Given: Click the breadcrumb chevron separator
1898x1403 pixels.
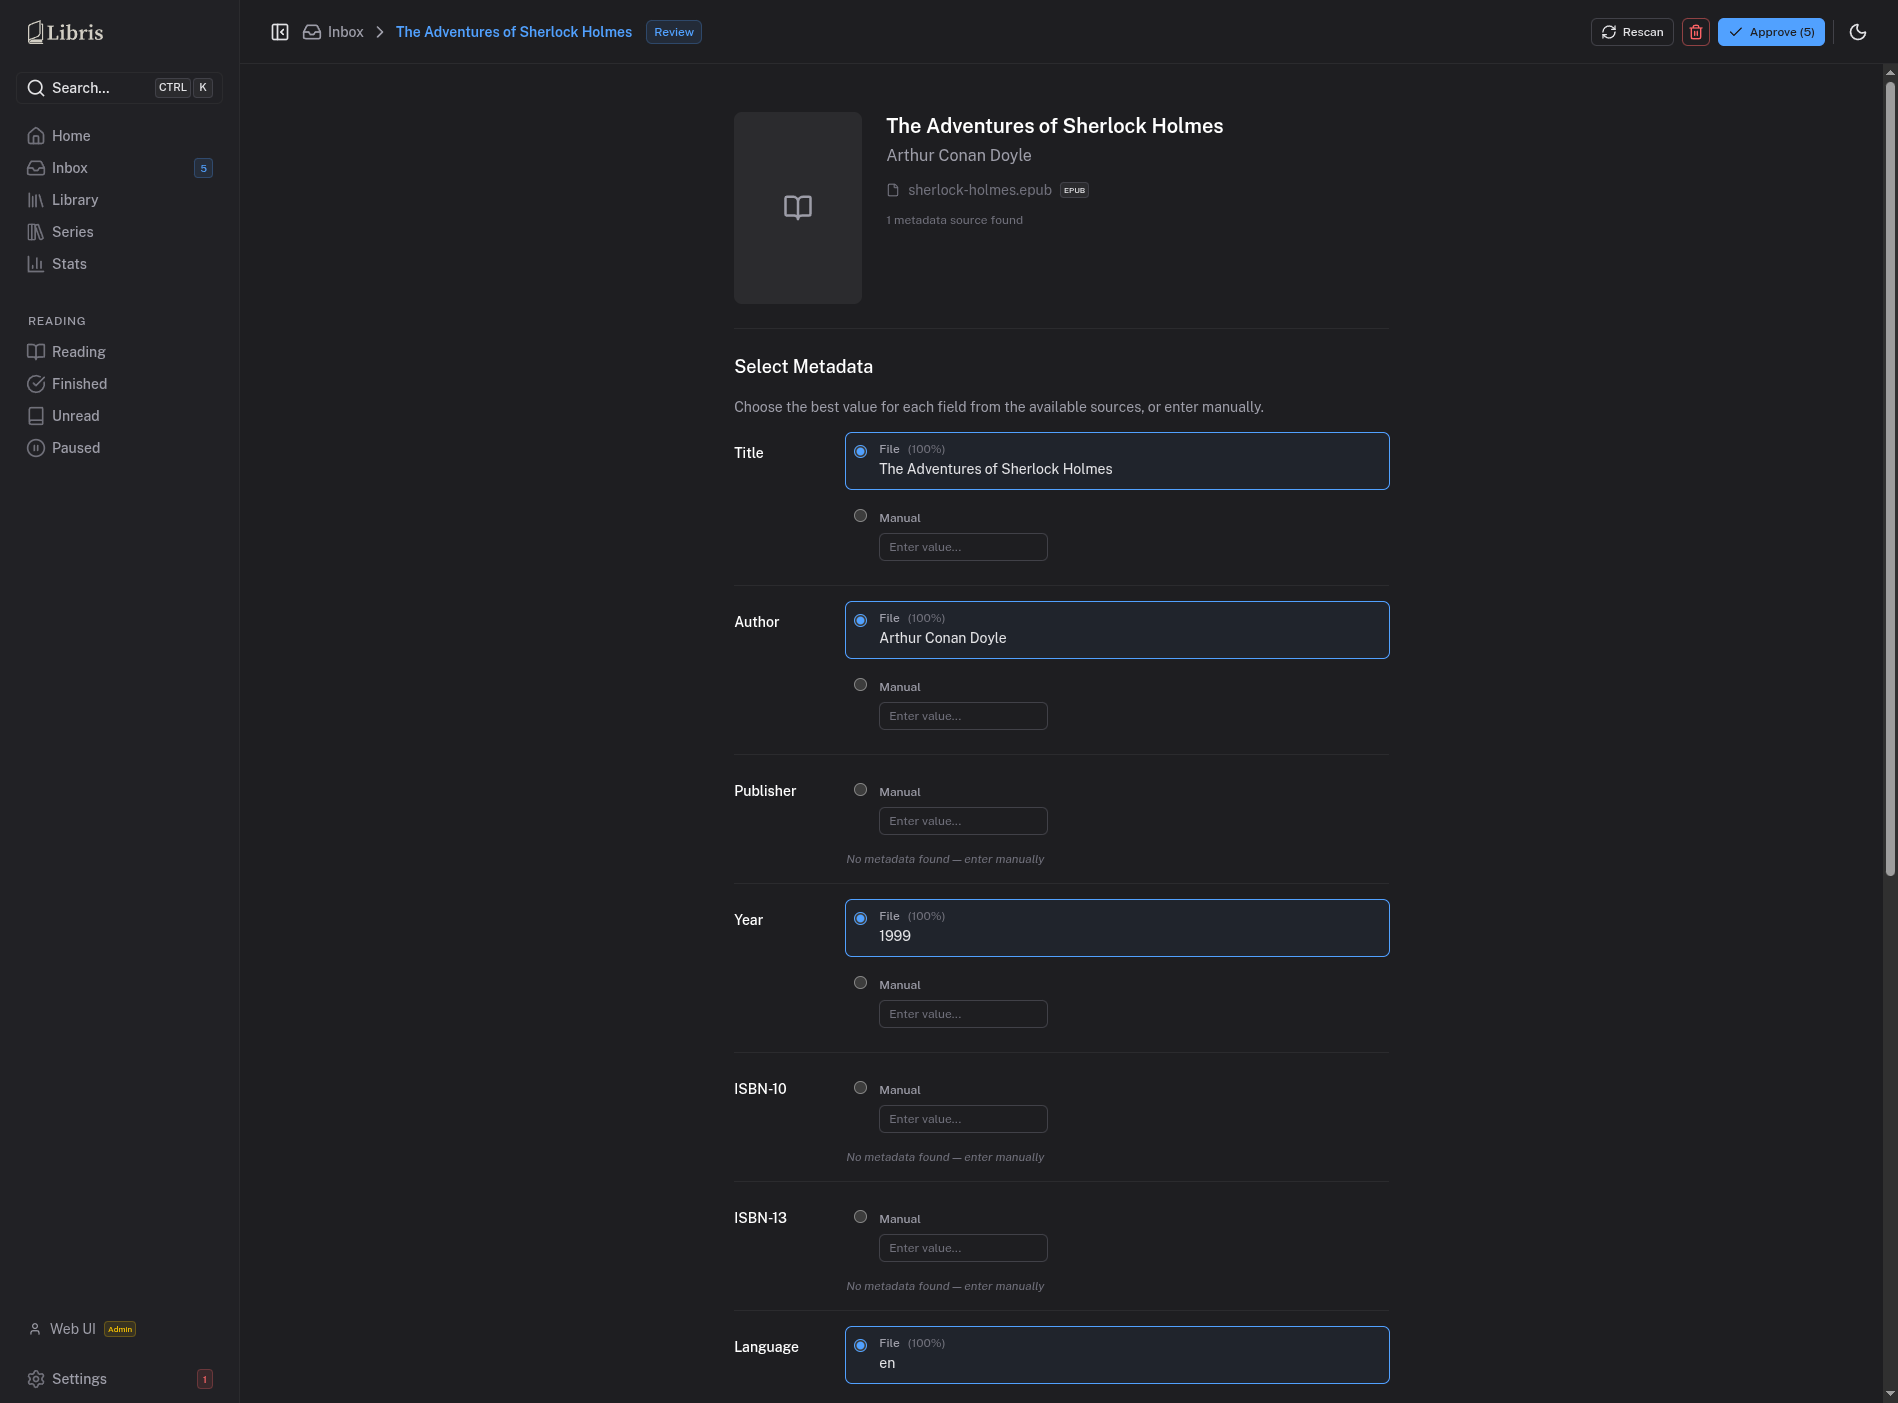Looking at the screenshot, I should [x=380, y=32].
